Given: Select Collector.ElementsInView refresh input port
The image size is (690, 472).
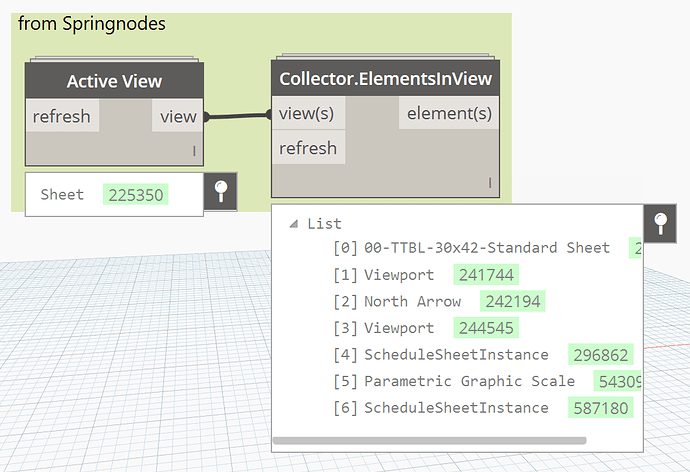Looking at the screenshot, I should pos(308,148).
